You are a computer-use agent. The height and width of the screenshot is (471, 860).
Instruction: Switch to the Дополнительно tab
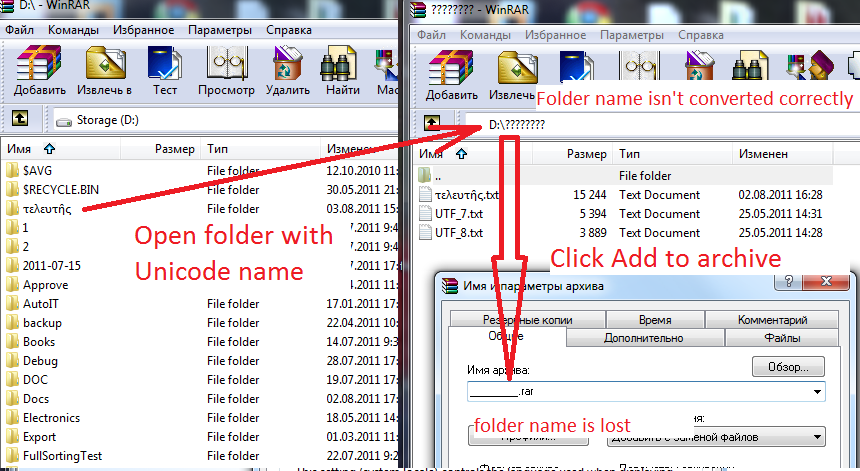click(x=644, y=338)
